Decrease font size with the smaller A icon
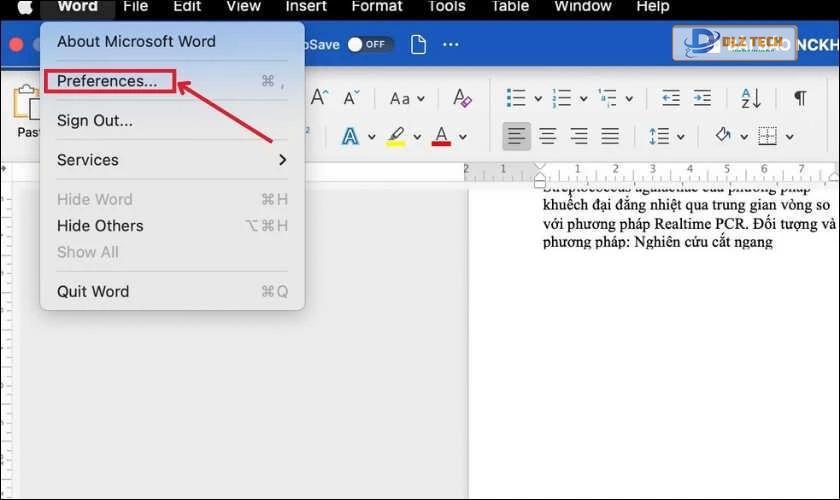This screenshot has width=840, height=500. coord(351,98)
